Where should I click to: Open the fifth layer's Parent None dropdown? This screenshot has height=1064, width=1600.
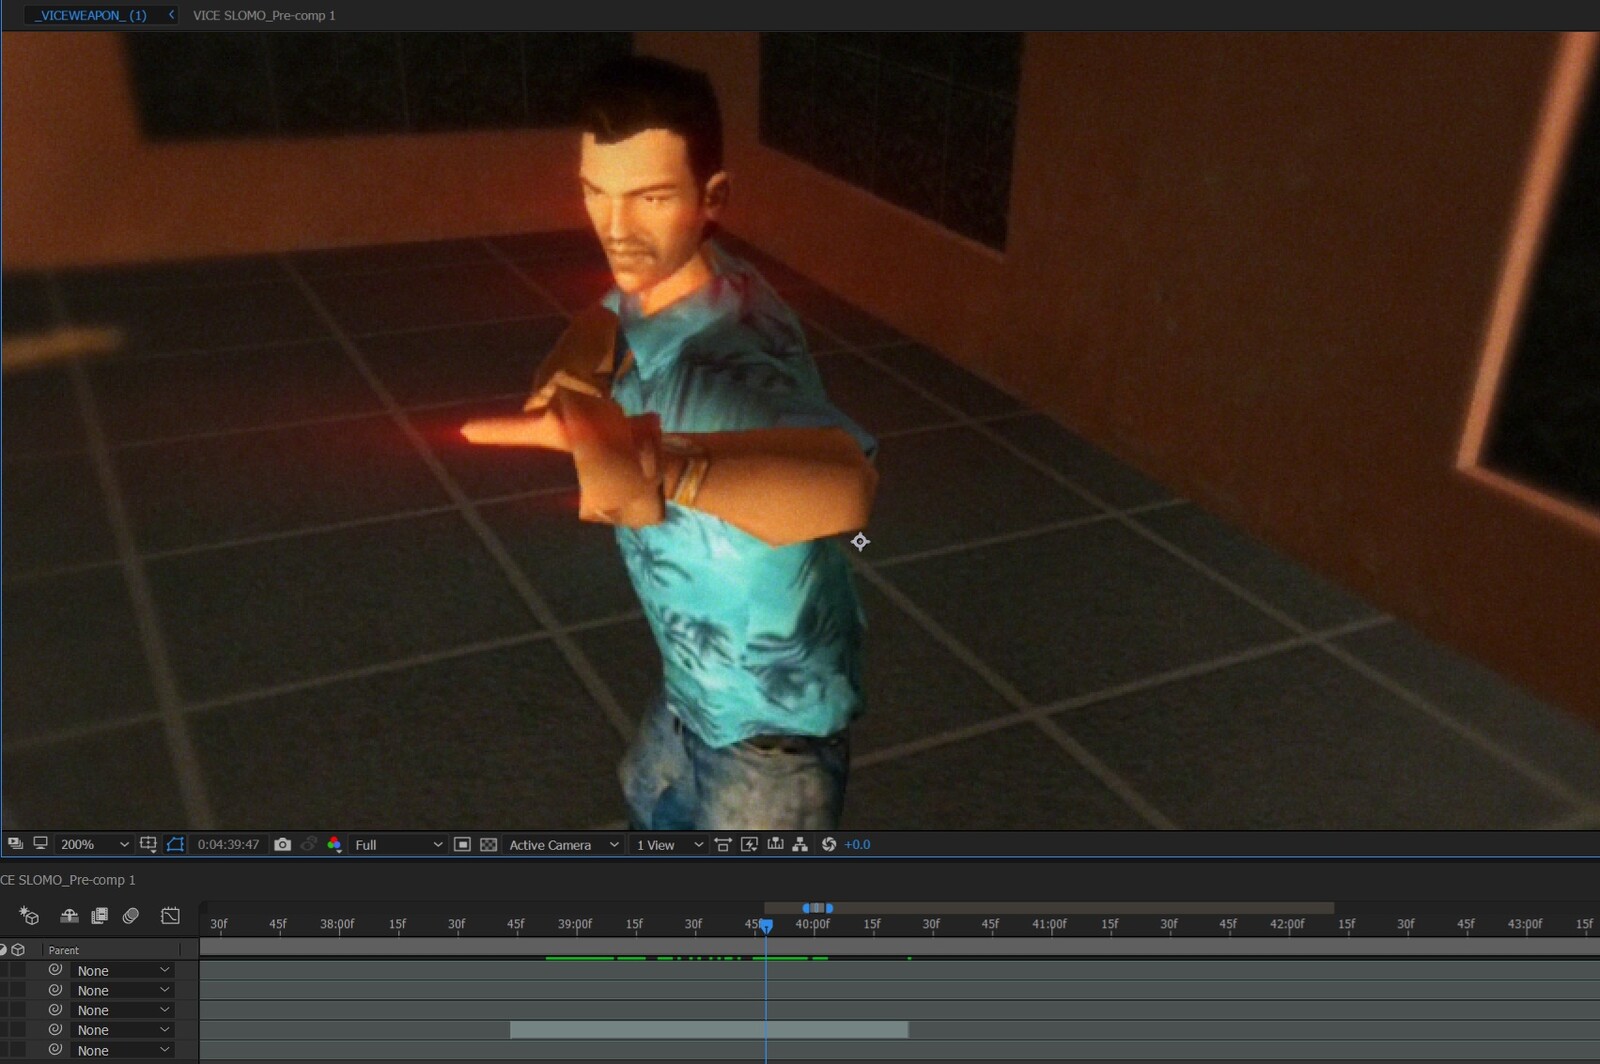point(122,1050)
